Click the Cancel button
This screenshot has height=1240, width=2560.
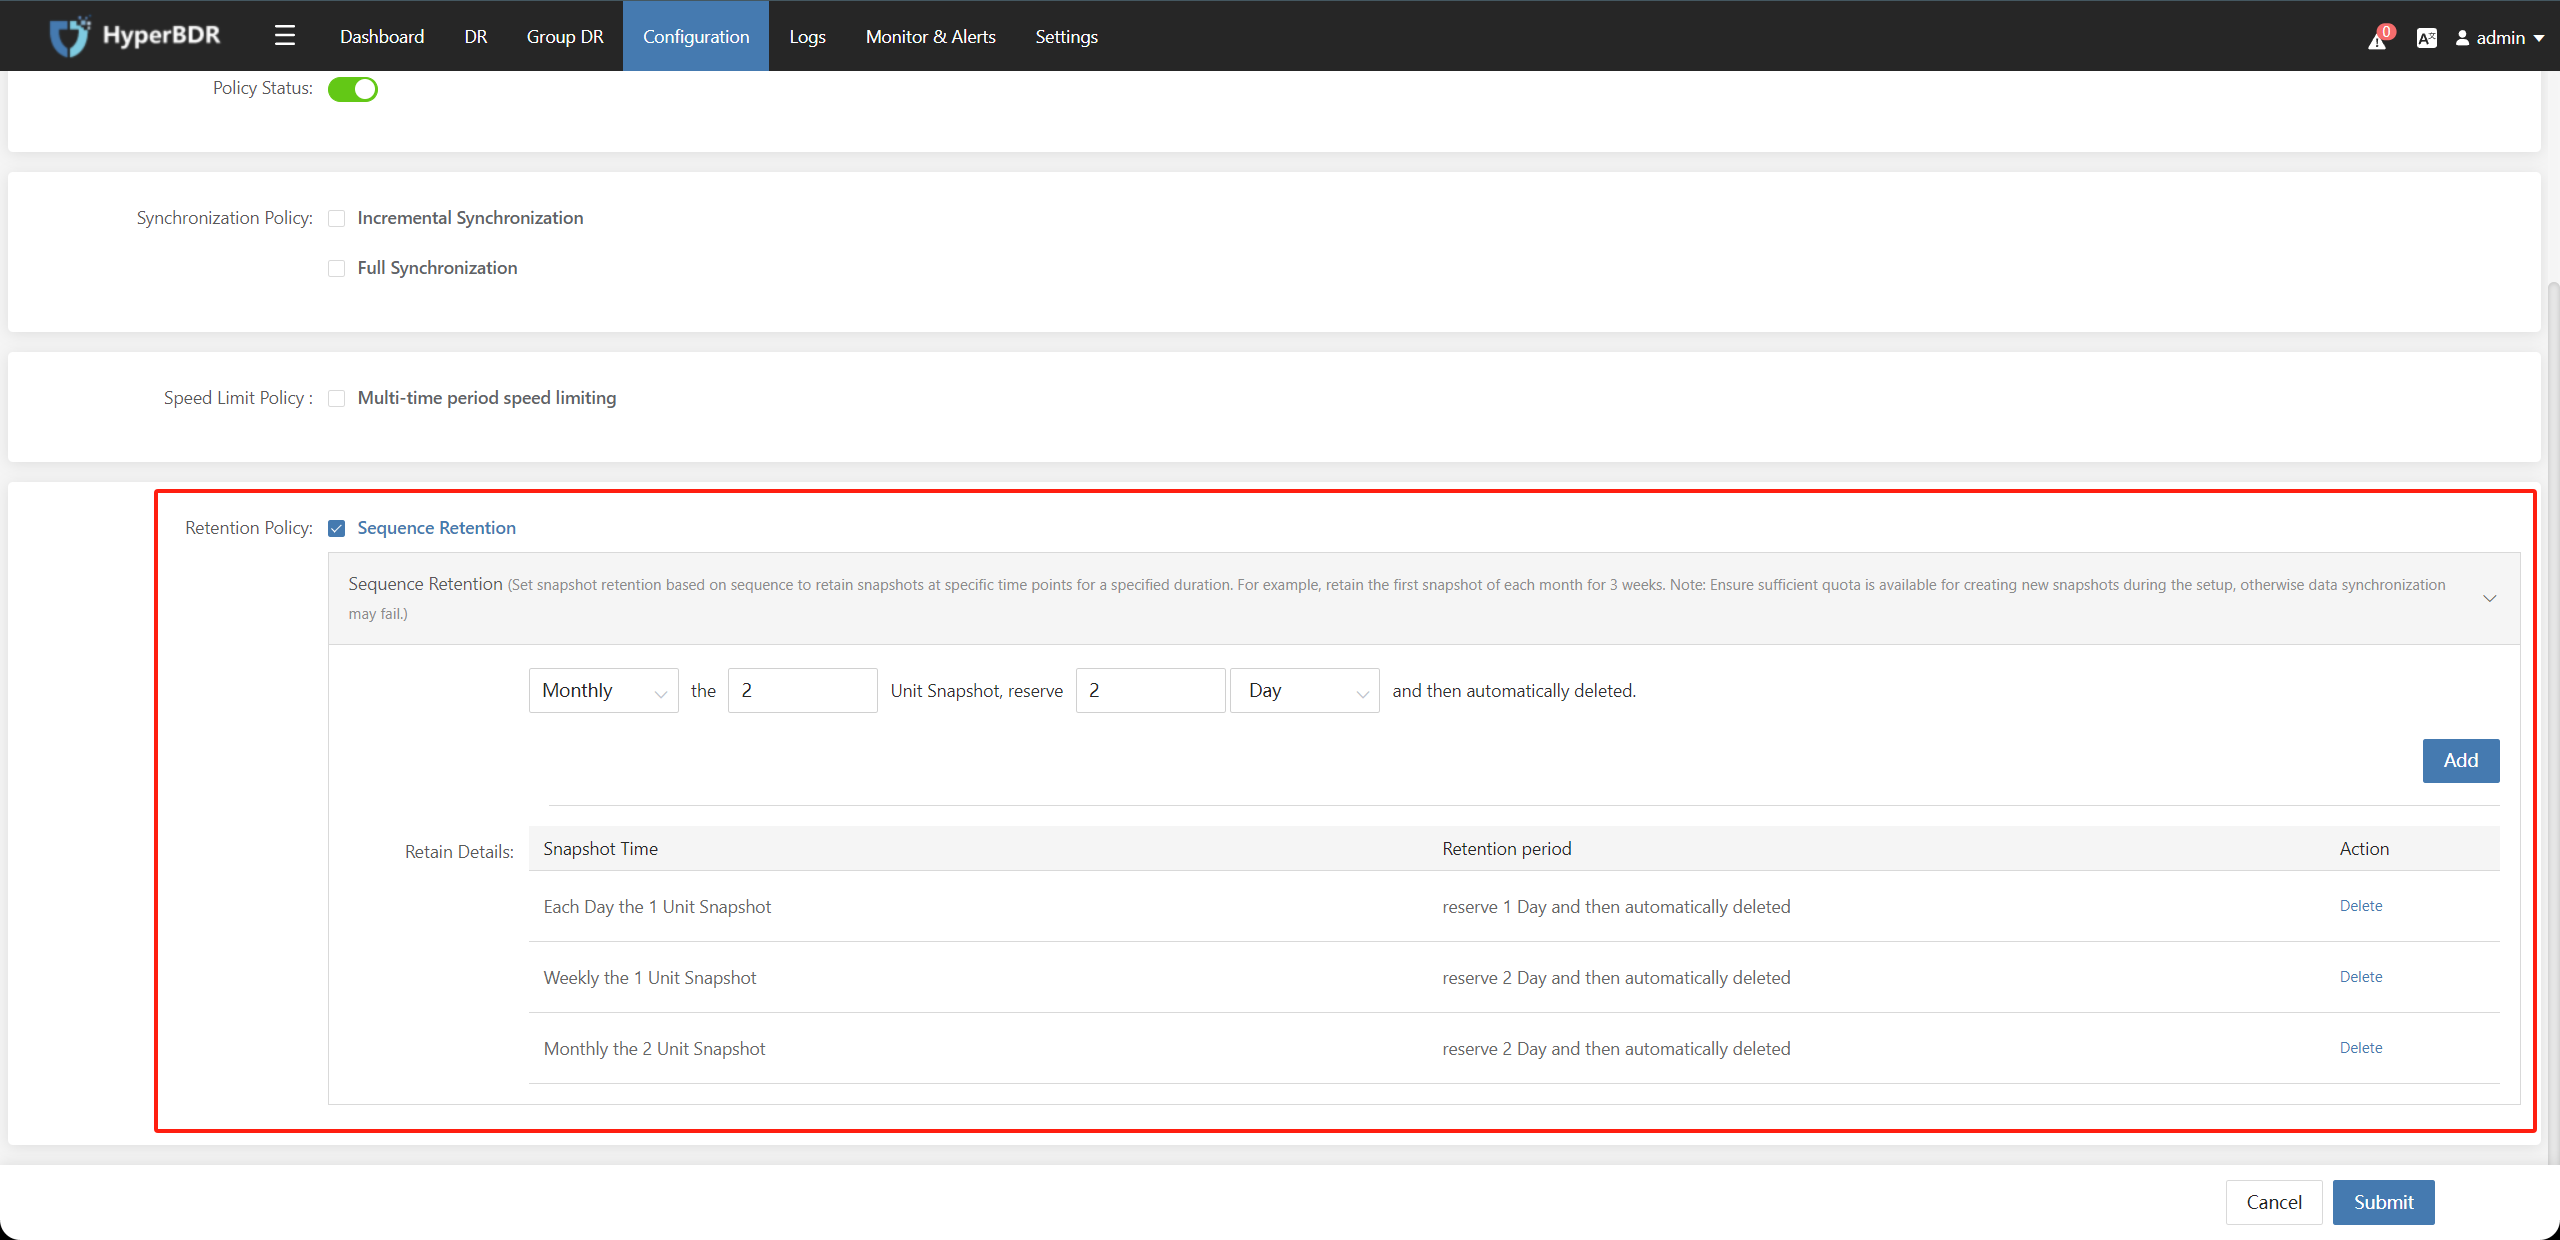pyautogui.click(x=2274, y=1202)
